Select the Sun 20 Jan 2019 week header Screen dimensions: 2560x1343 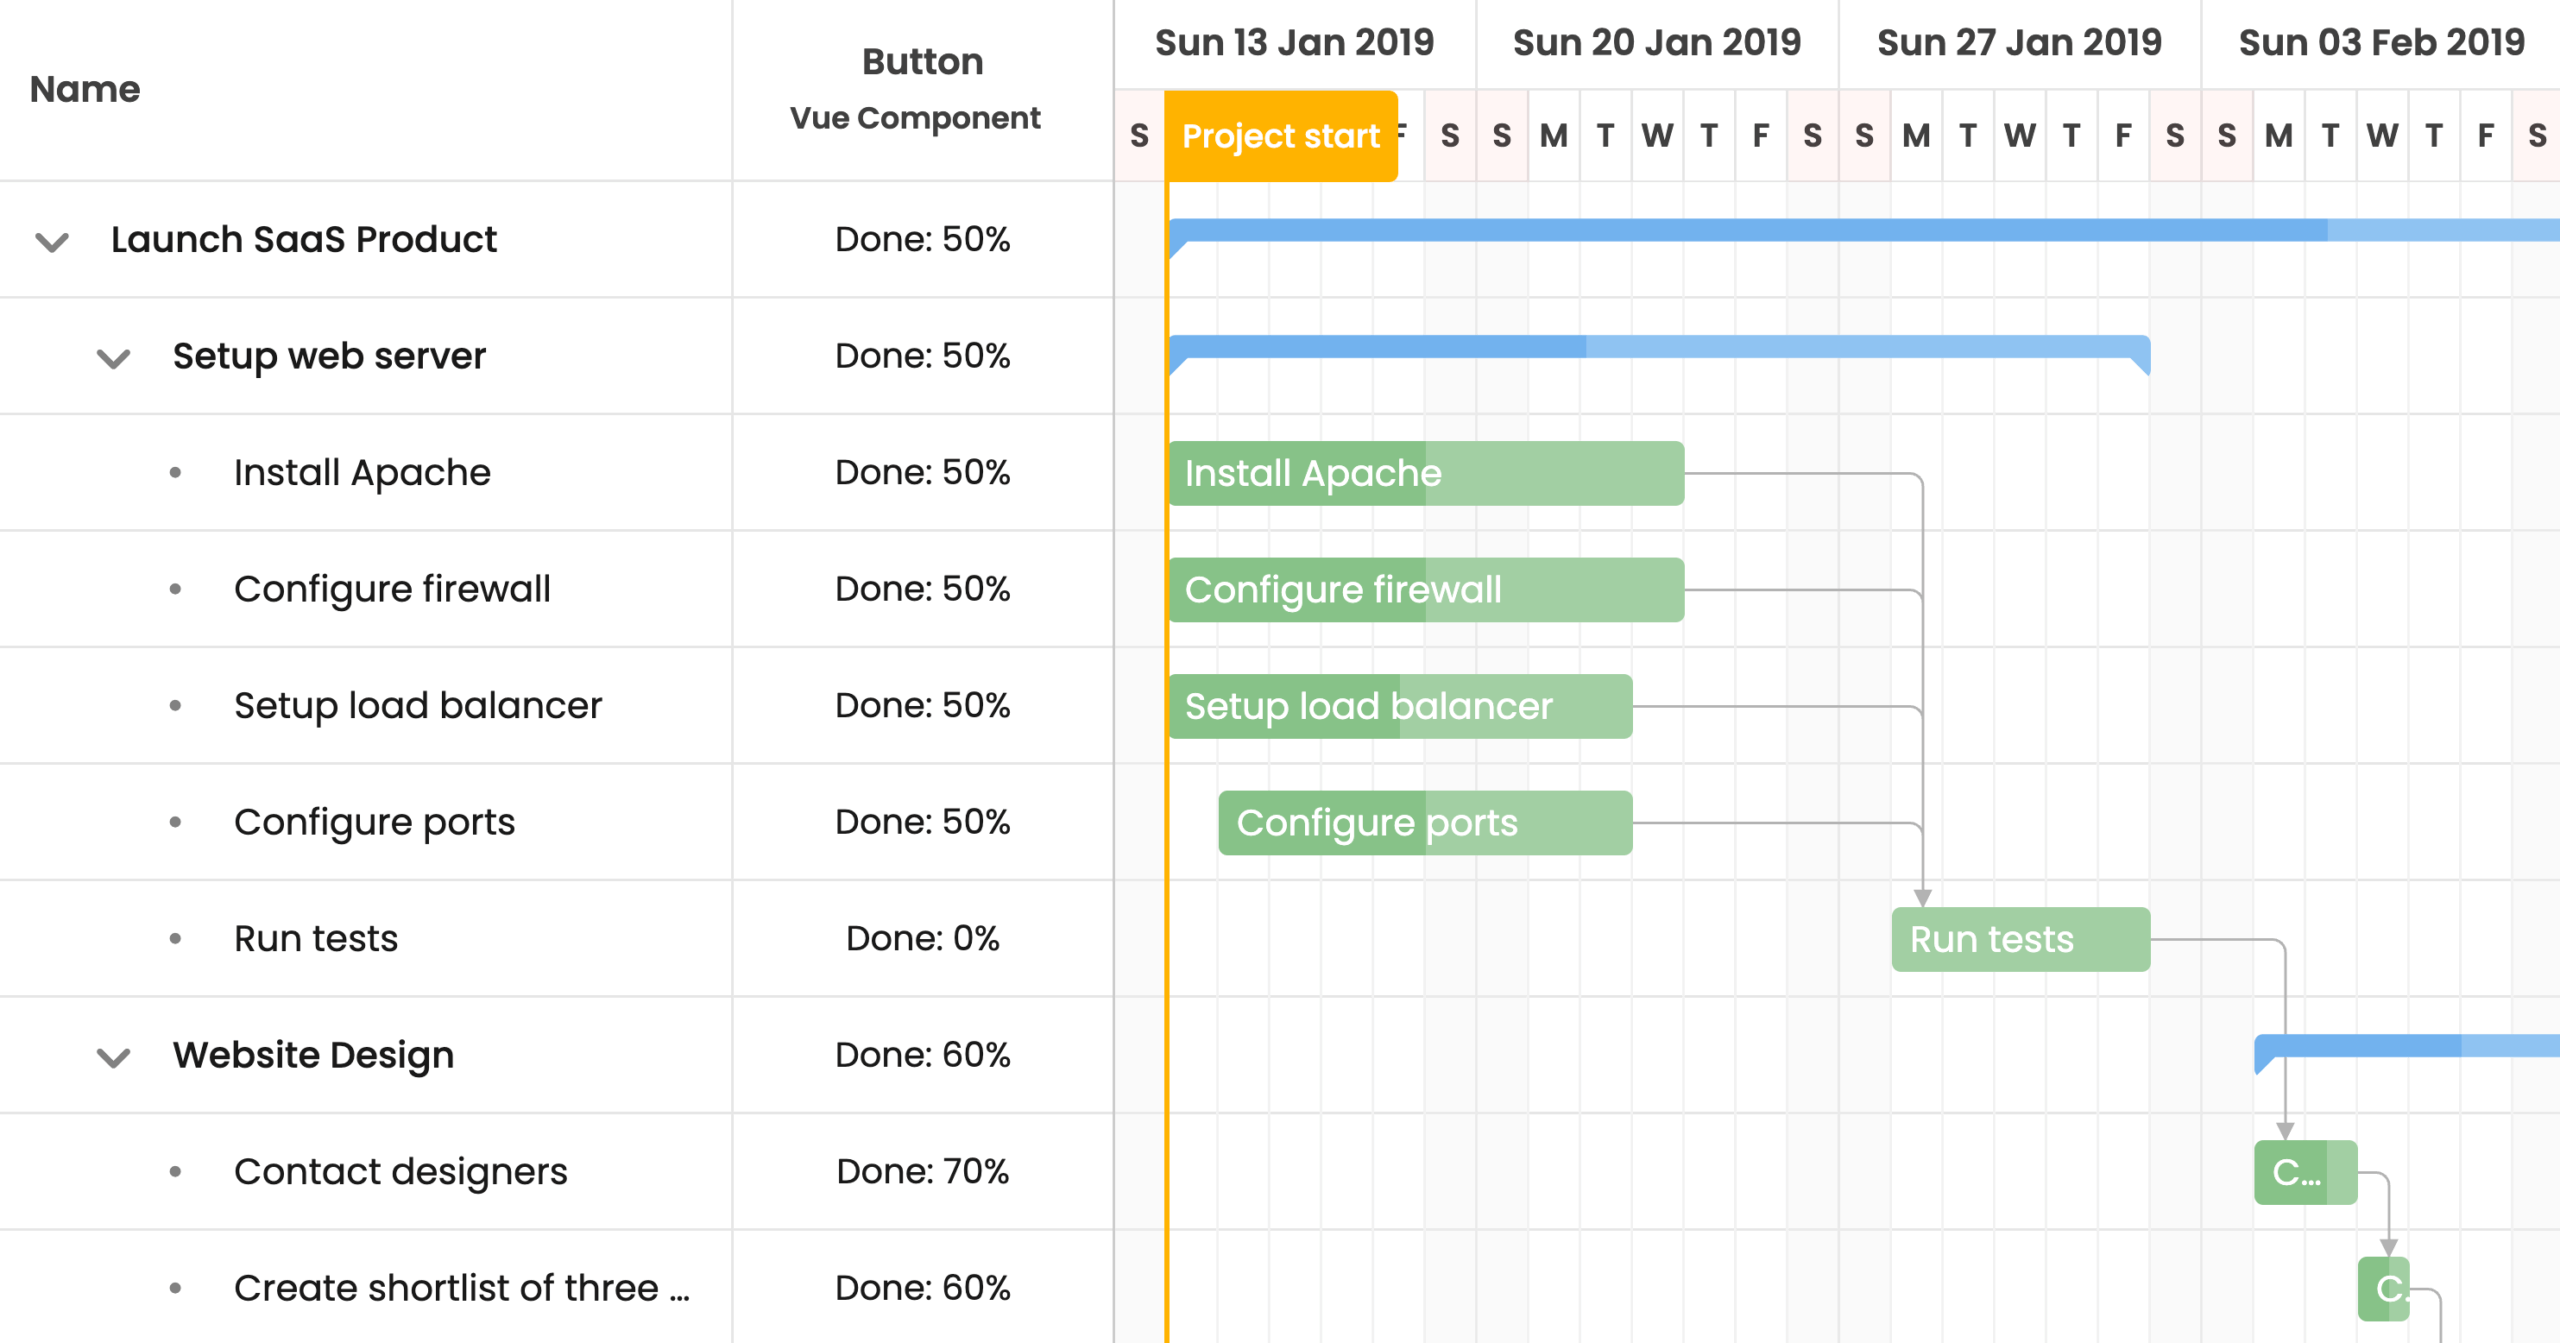(x=1656, y=43)
